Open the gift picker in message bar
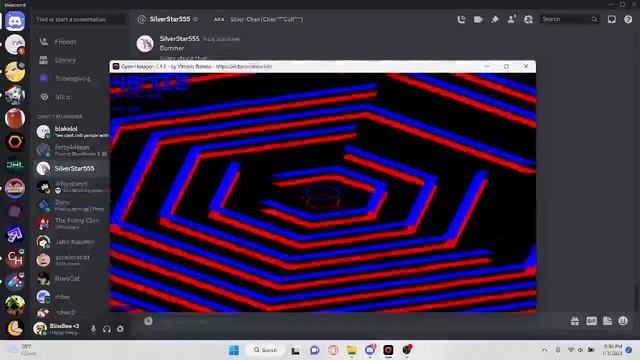Viewport: 640px width, 360px height. [x=575, y=321]
